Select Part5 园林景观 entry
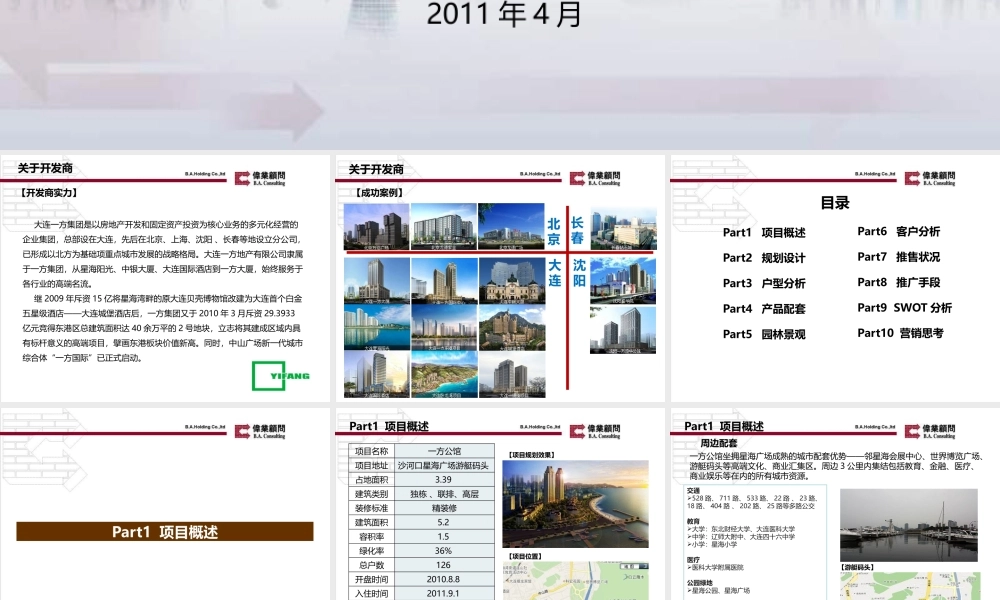The image size is (1000, 600). click(x=764, y=334)
